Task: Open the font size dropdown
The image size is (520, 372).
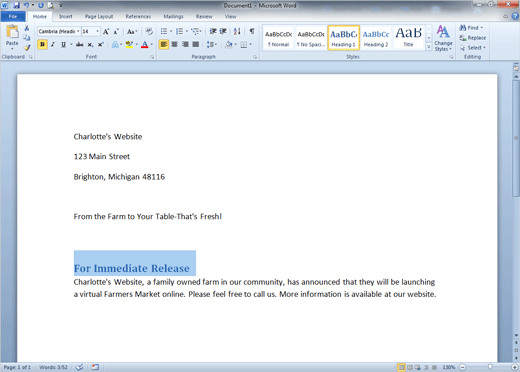Action: coord(97,31)
